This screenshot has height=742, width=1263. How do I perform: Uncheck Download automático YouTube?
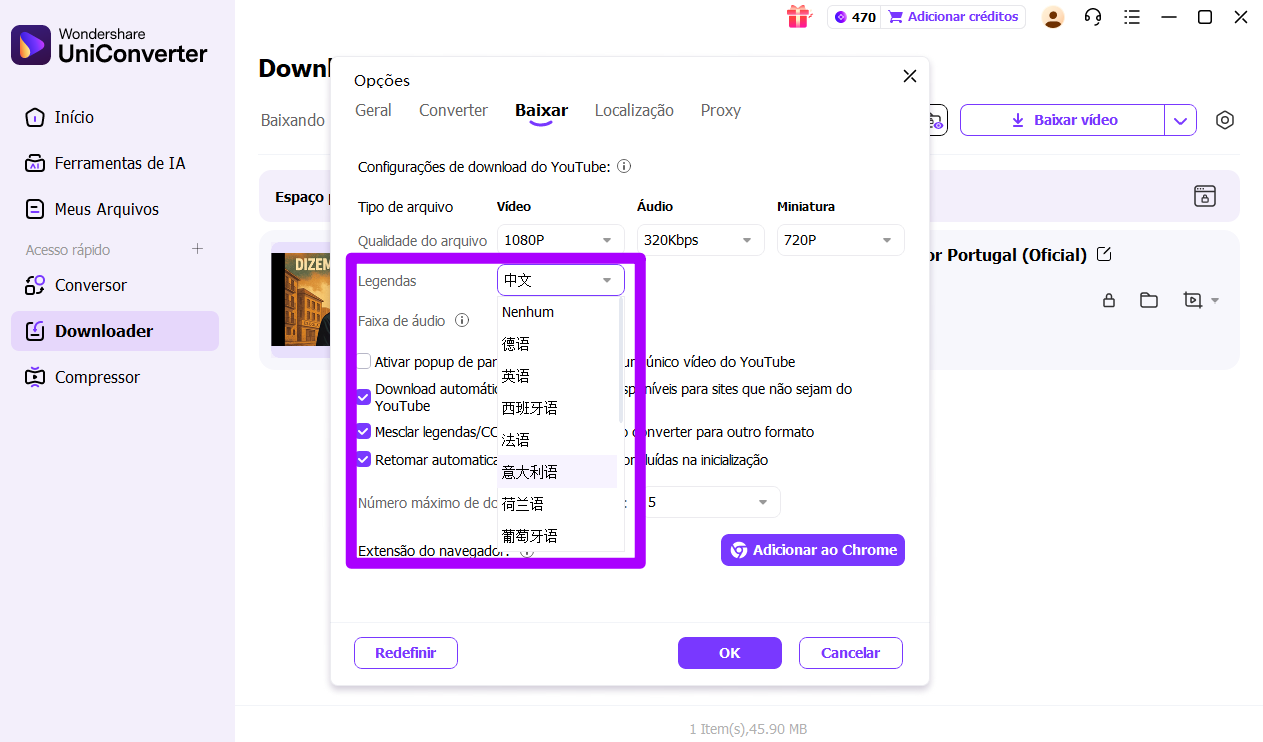click(x=364, y=397)
